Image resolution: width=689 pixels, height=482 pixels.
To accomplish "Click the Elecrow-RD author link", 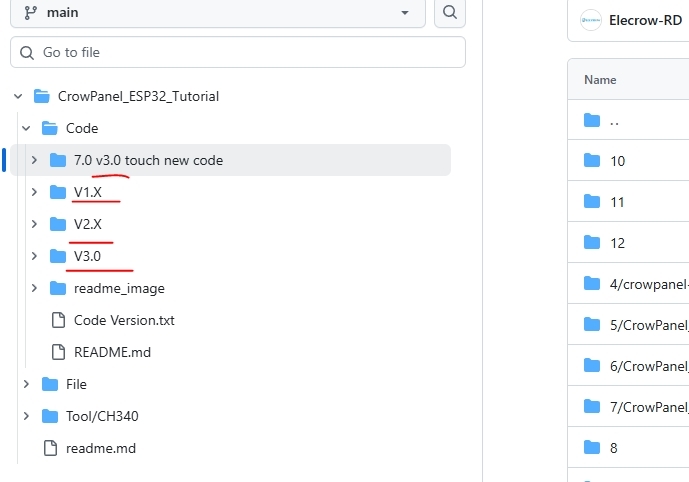I will [645, 20].
